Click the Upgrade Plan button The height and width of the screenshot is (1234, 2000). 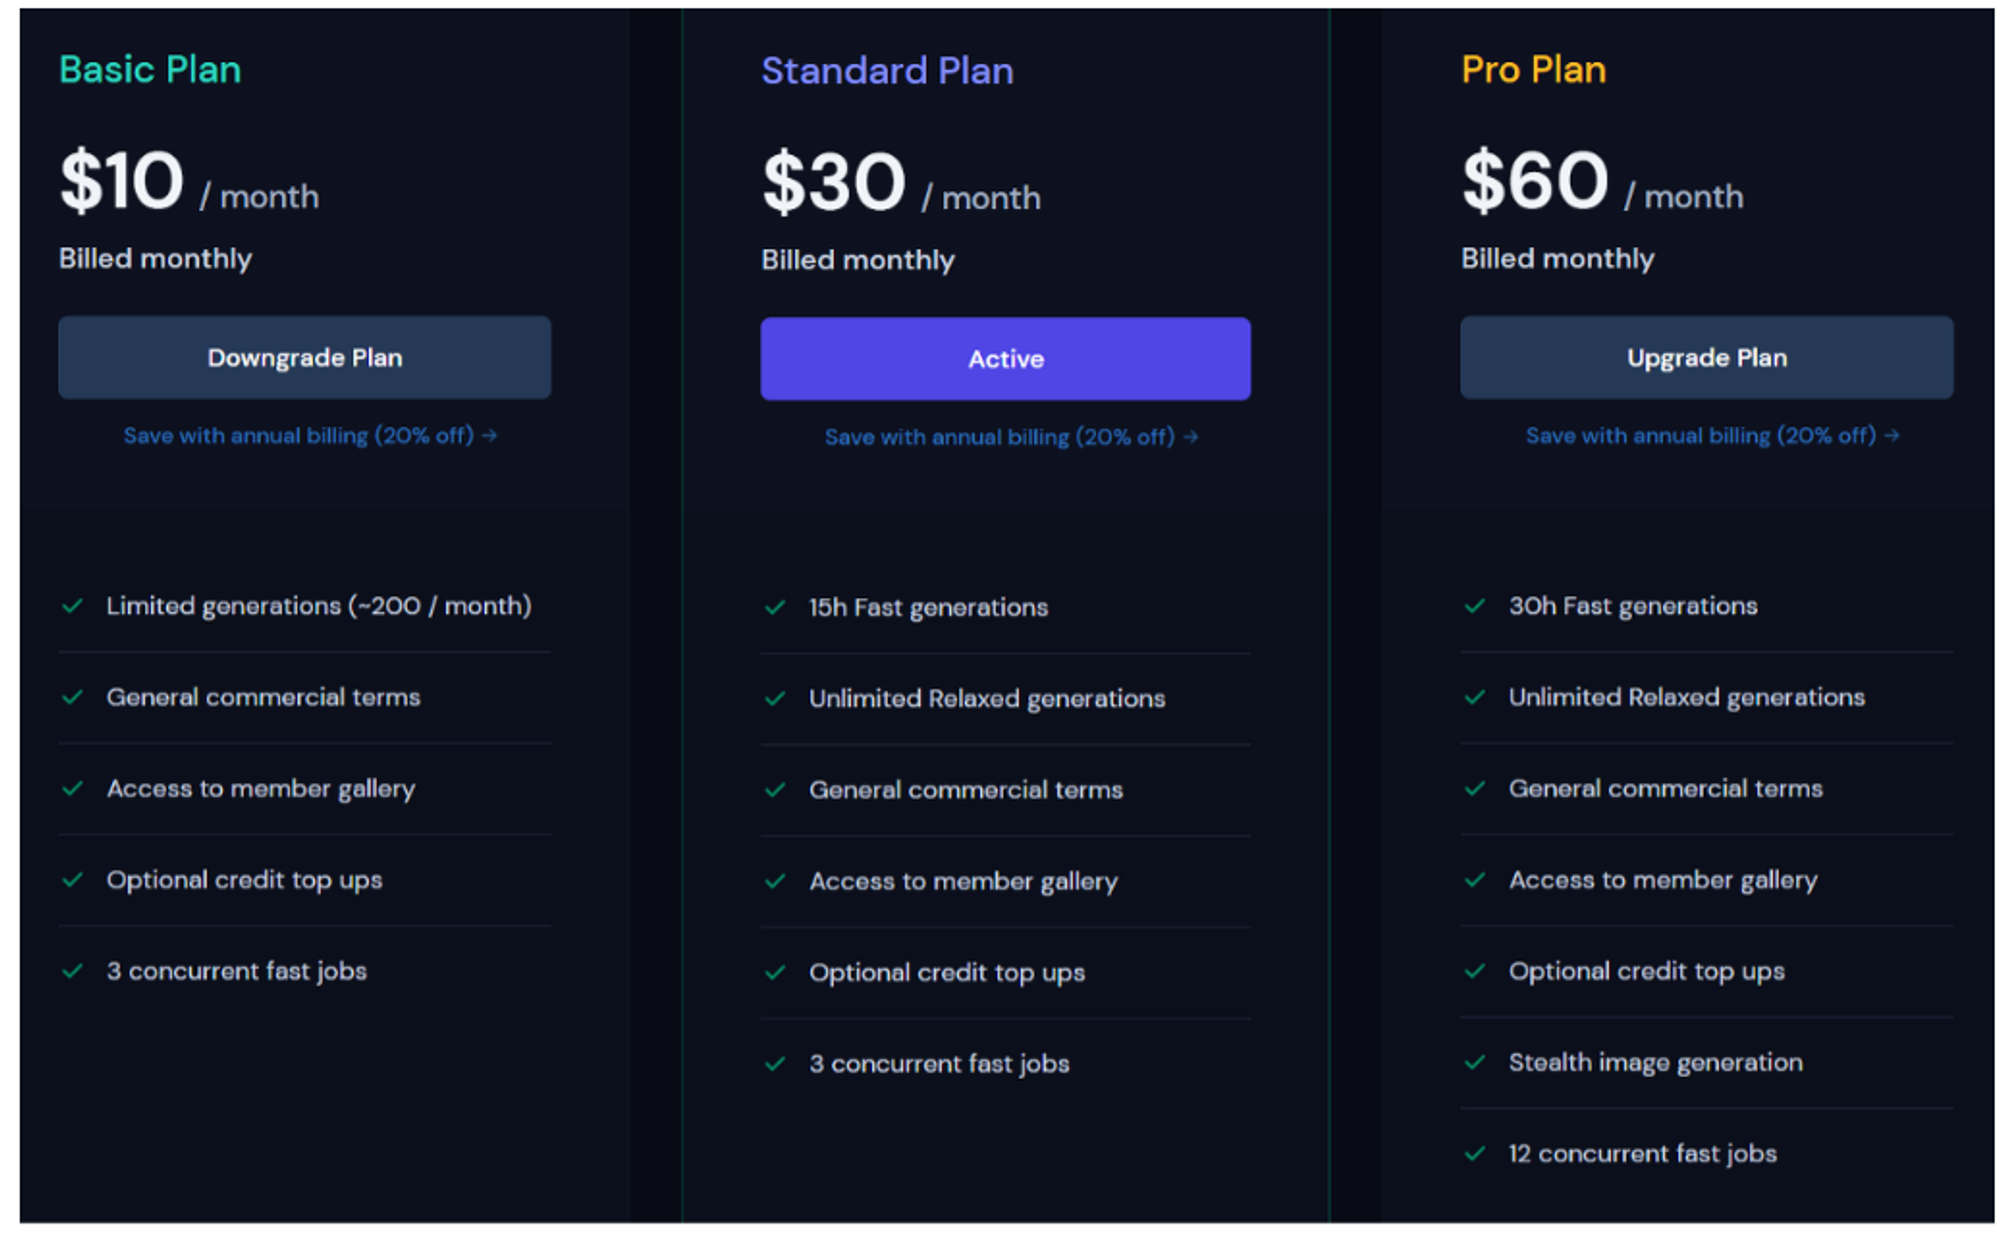1705,357
